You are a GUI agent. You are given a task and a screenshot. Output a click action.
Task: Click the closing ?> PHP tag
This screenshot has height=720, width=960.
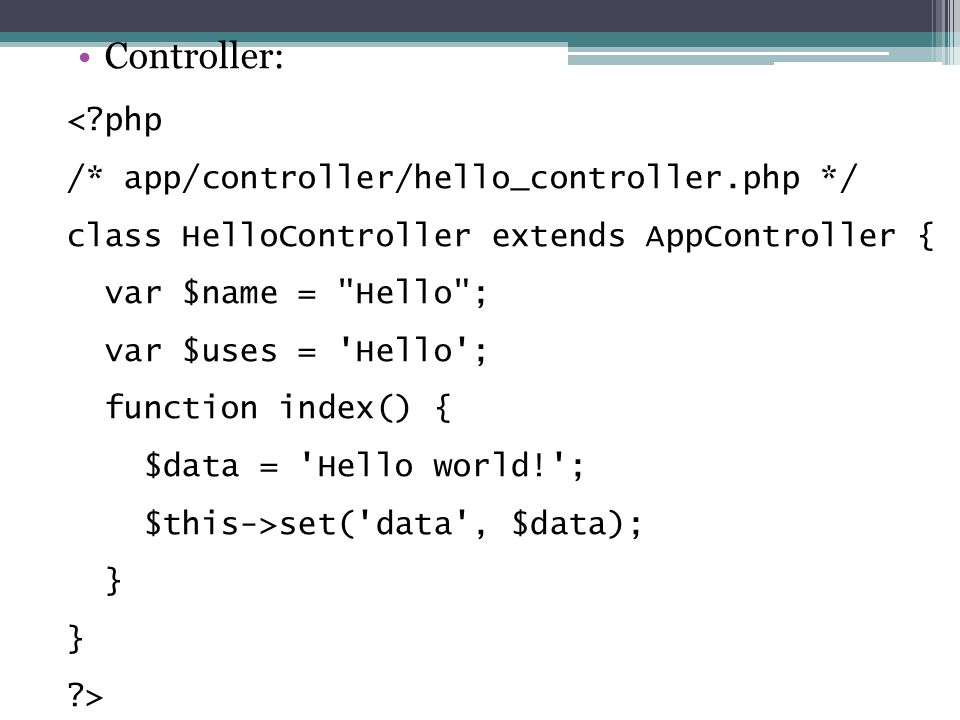pyautogui.click(x=85, y=696)
